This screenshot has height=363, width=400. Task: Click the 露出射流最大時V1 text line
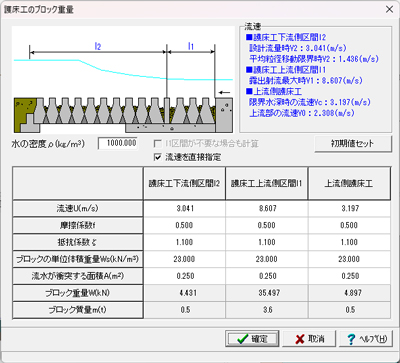[306, 80]
